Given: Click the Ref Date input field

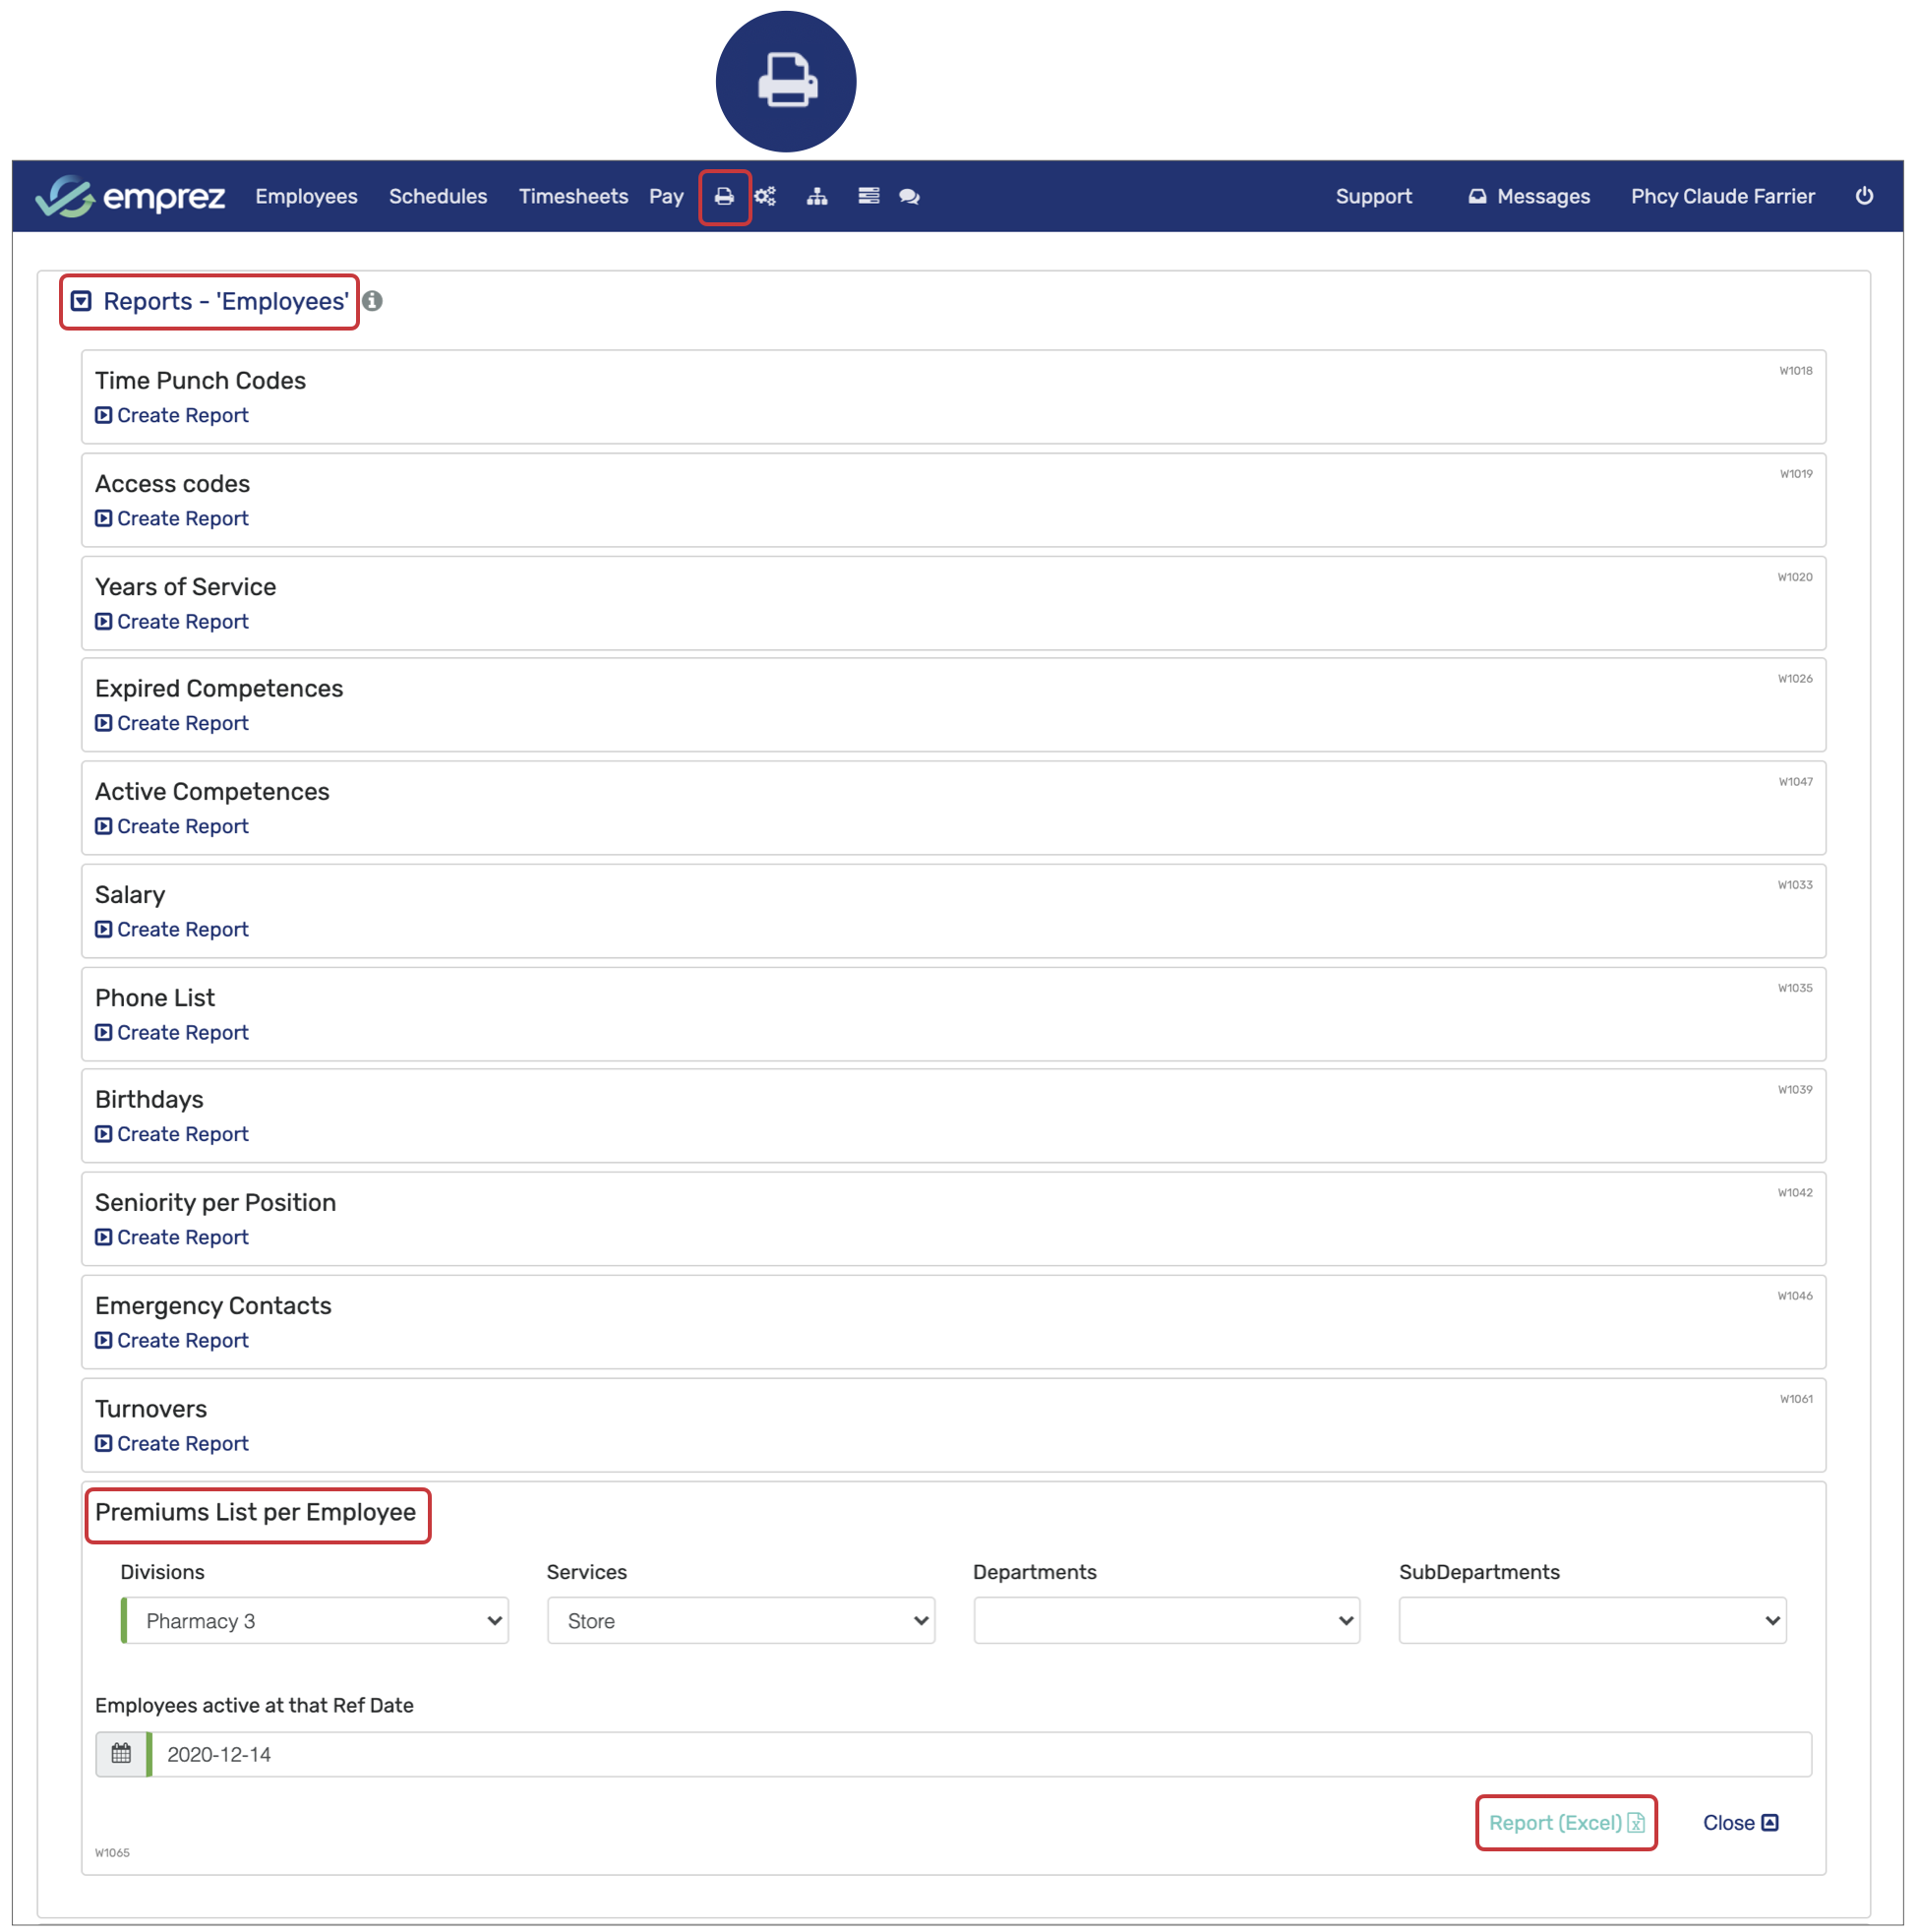Looking at the screenshot, I should click(980, 1754).
